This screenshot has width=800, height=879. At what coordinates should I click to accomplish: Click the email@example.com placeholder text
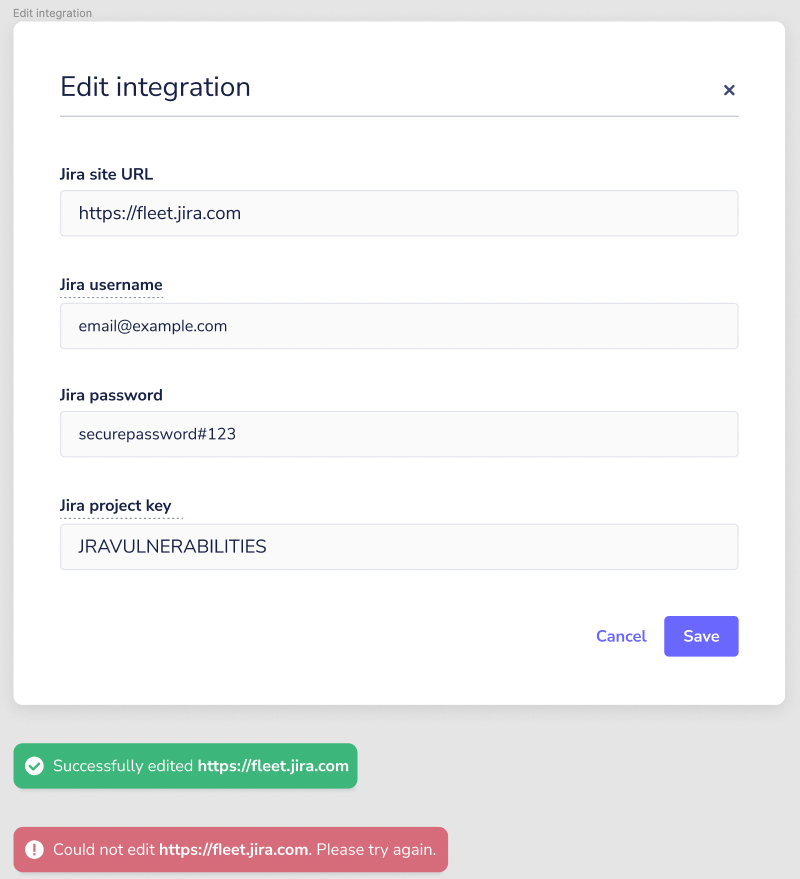point(152,326)
